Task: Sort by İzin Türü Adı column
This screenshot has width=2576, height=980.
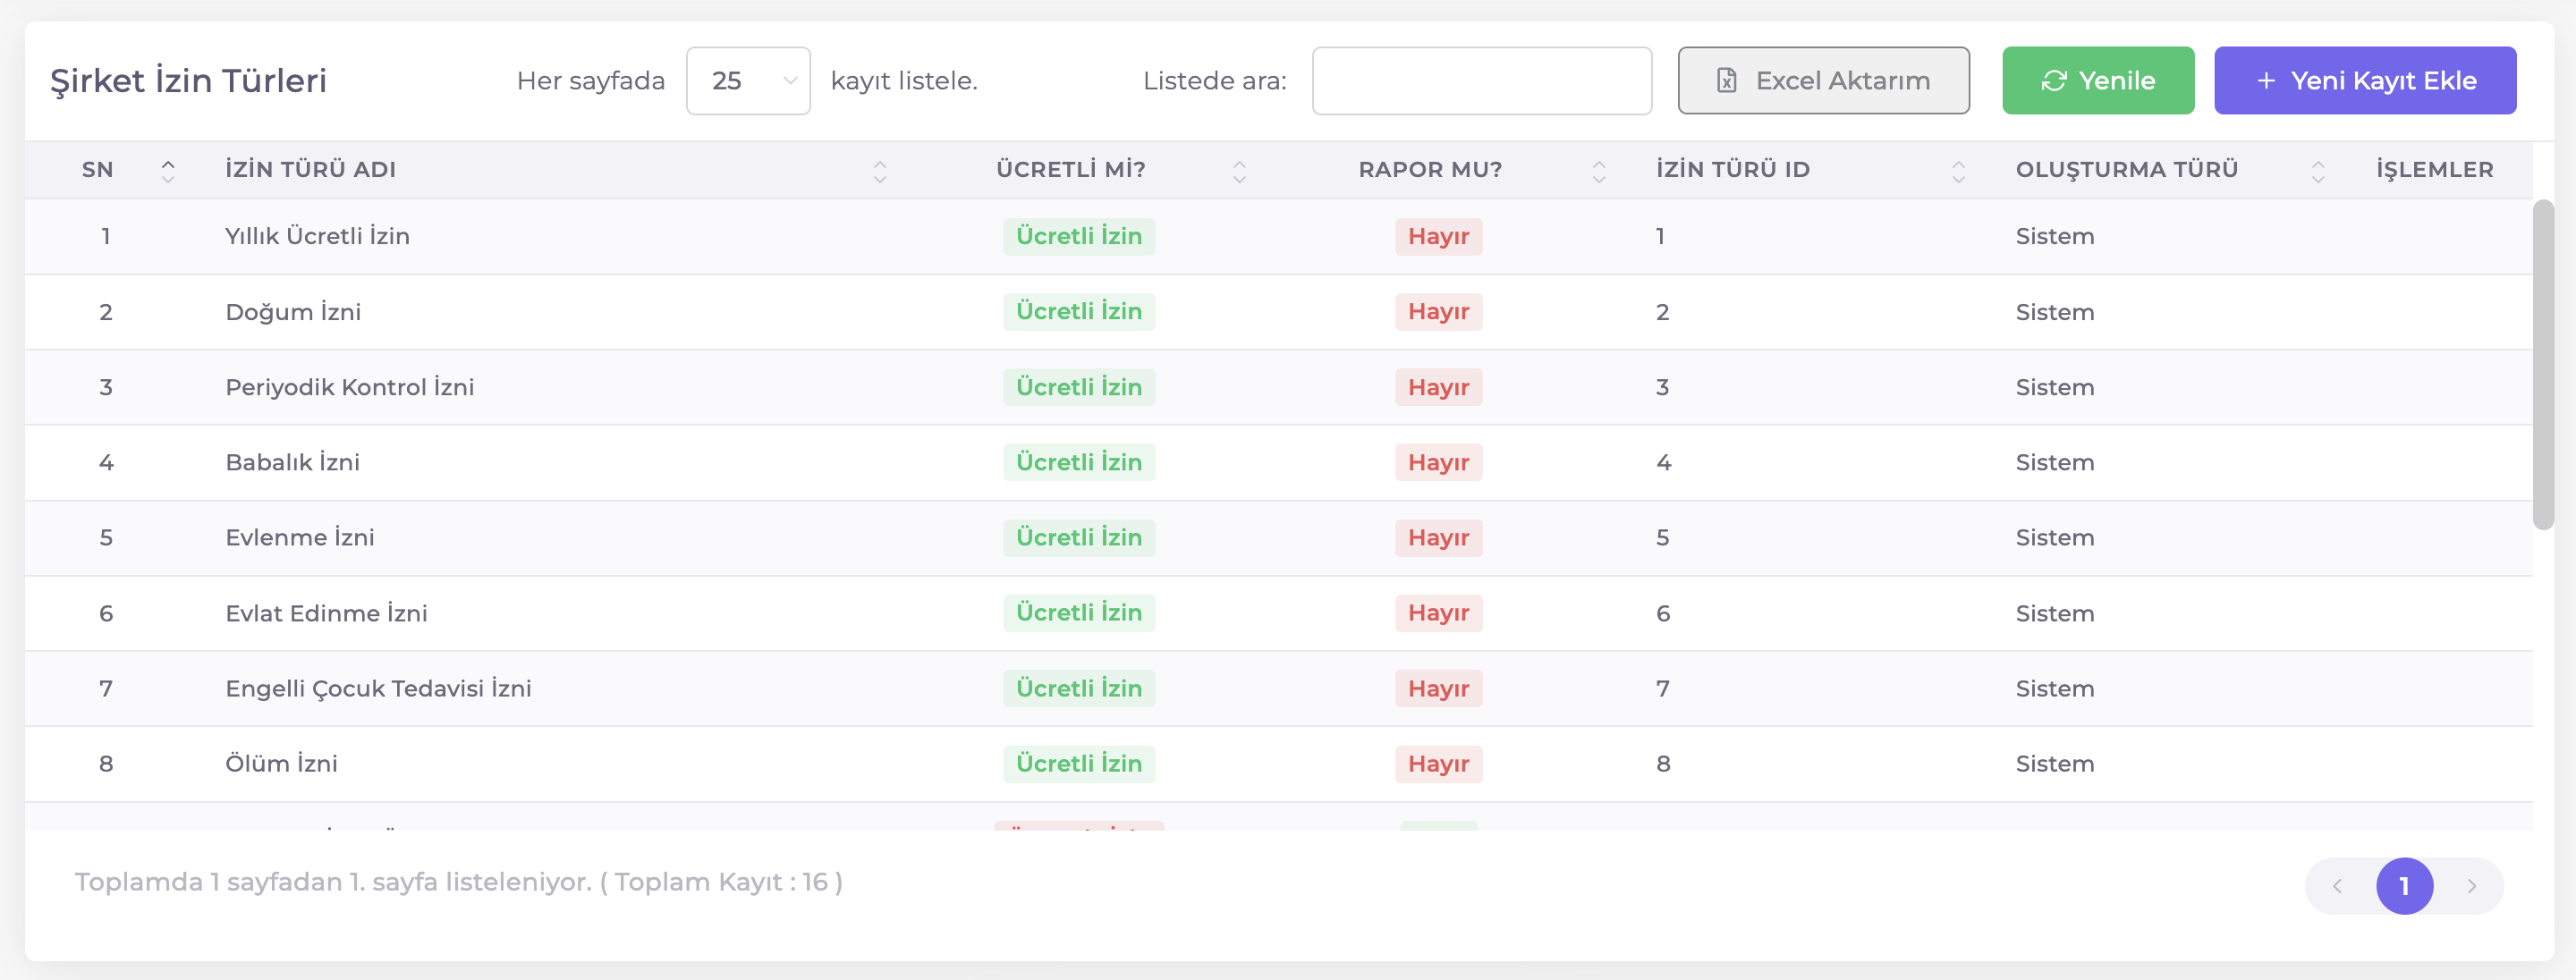Action: 880,170
